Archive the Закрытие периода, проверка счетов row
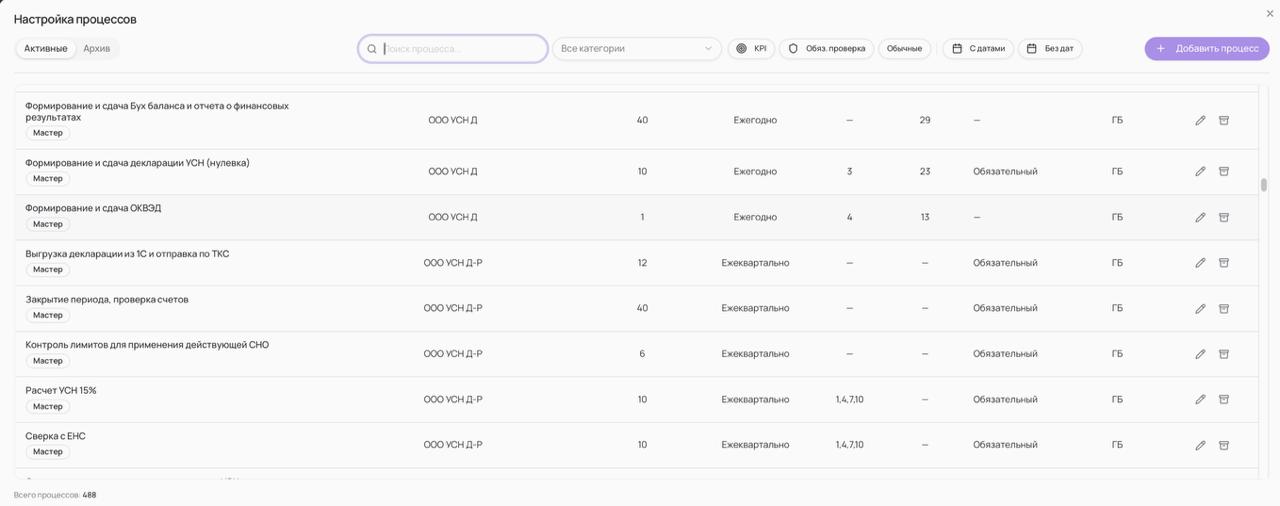1280x506 pixels. pyautogui.click(x=1223, y=308)
